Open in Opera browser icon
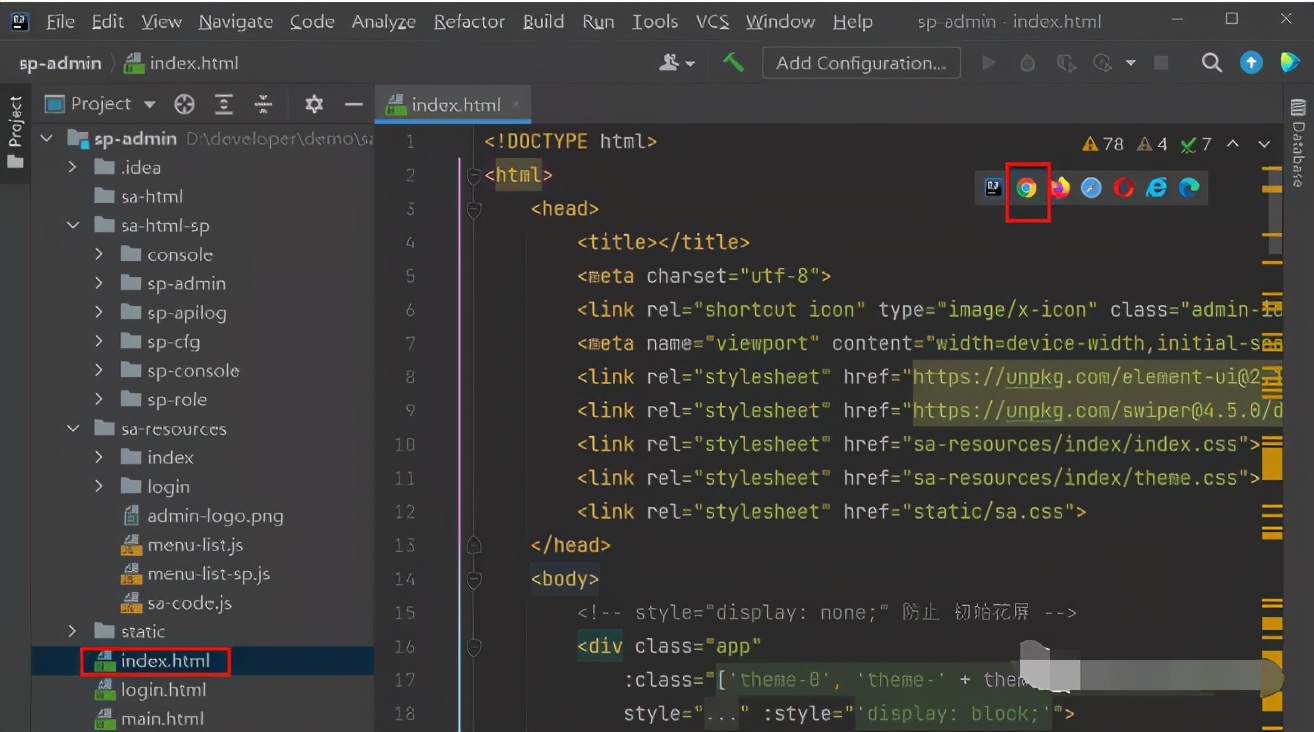Viewport: 1314px width, 732px height. pyautogui.click(x=1124, y=187)
